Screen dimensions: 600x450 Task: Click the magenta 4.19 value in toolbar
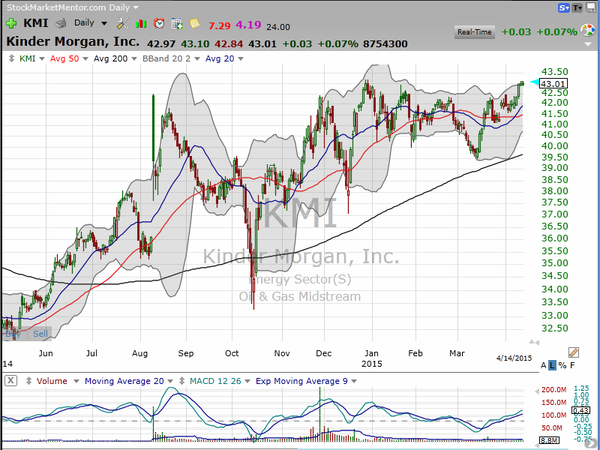coord(248,25)
